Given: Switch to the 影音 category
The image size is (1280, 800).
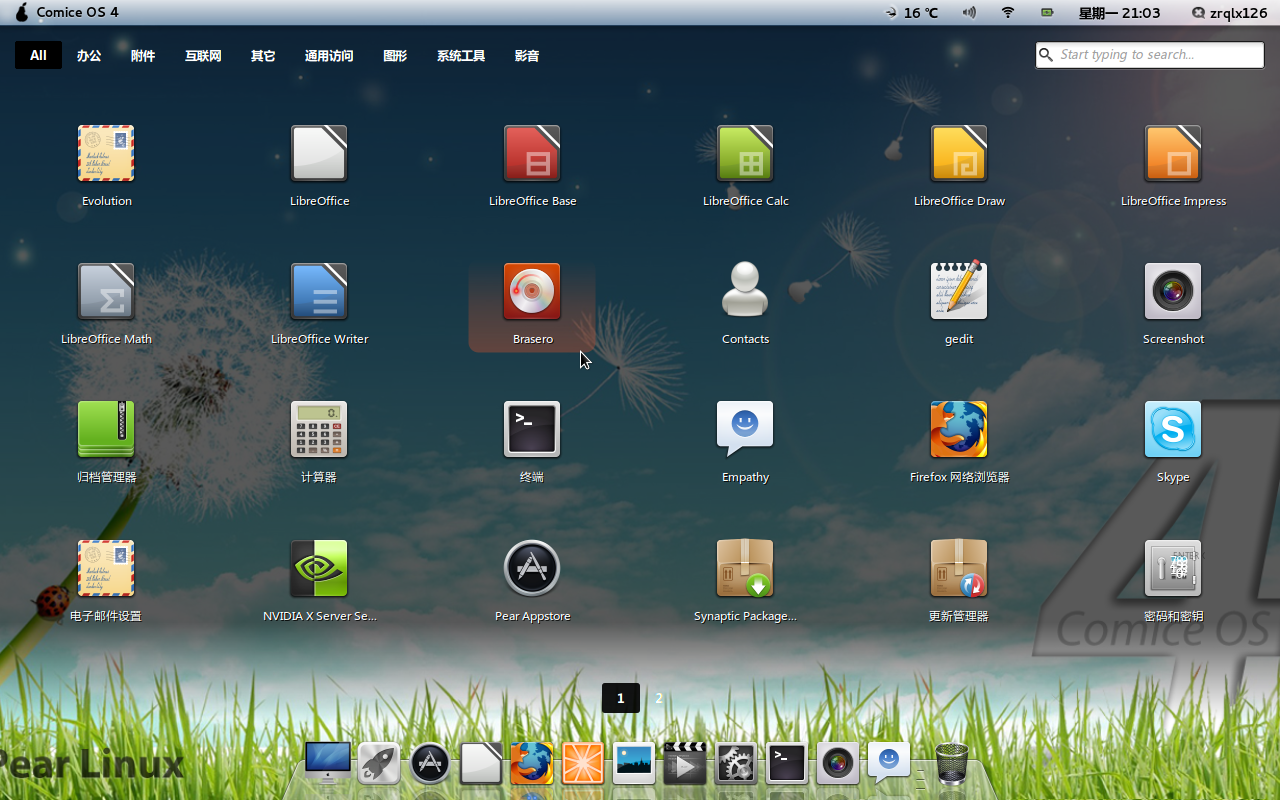Looking at the screenshot, I should [527, 56].
